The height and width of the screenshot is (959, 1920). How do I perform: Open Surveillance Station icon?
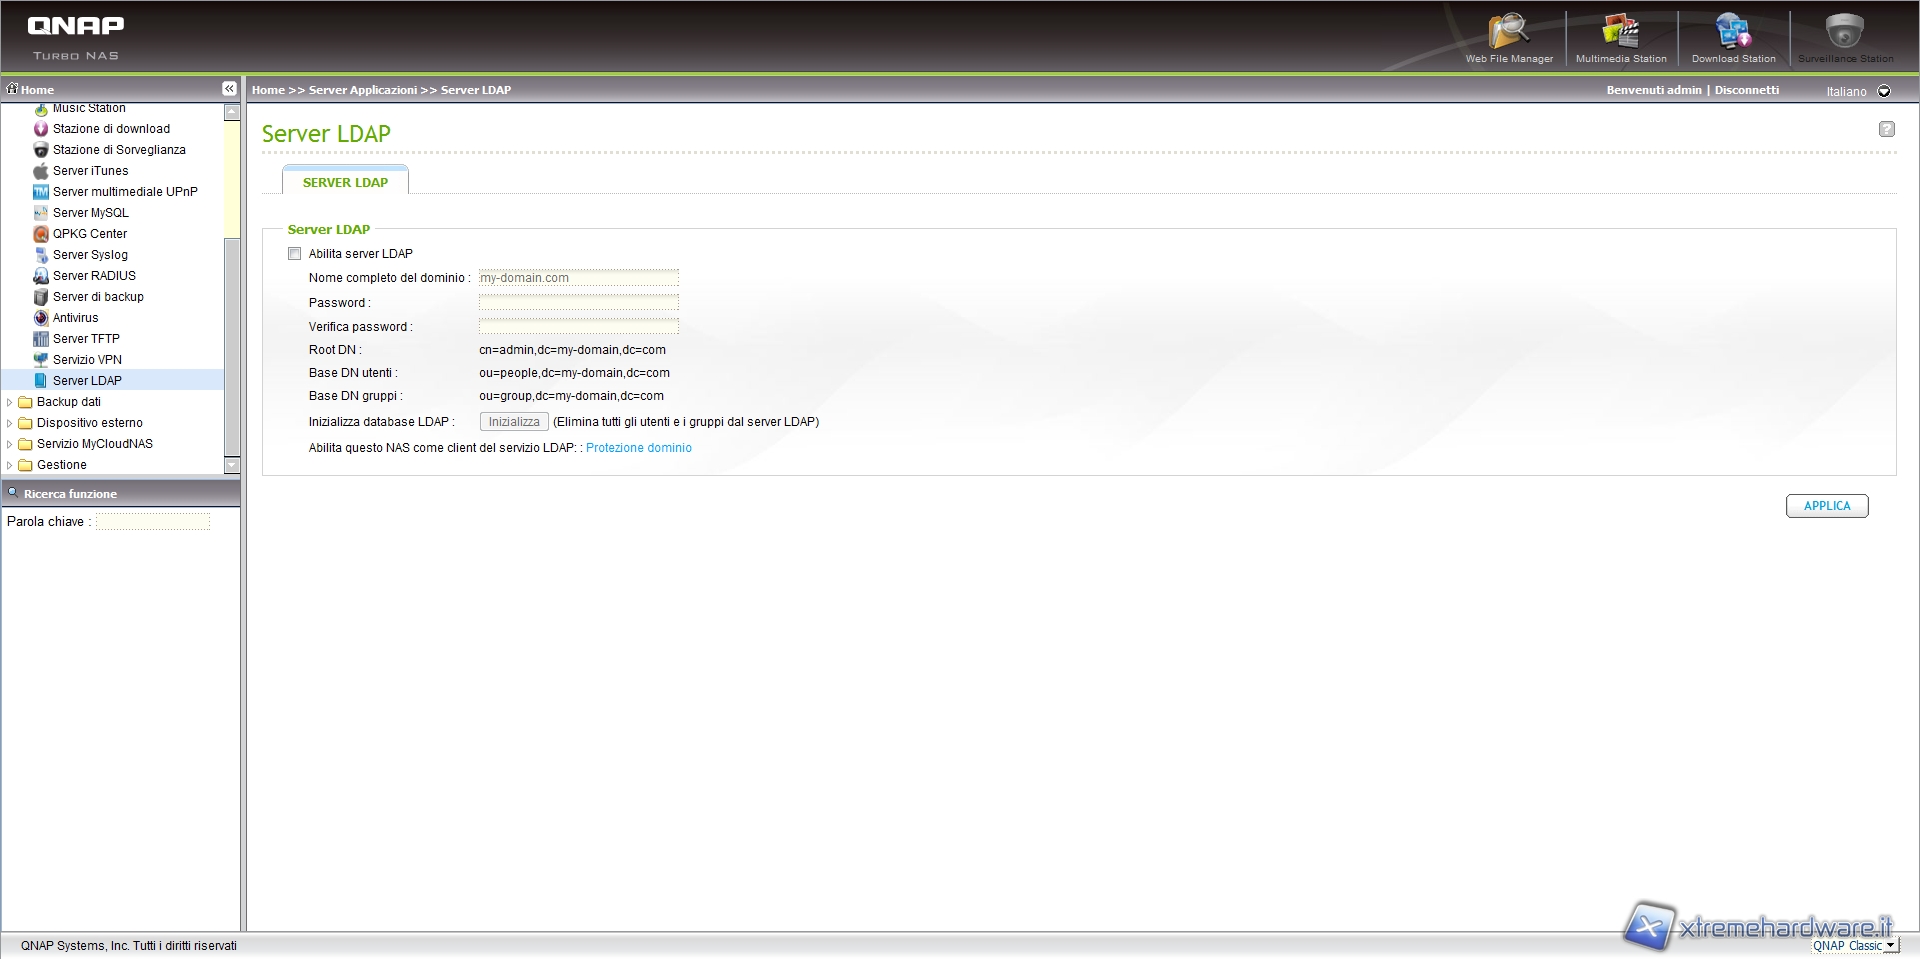pyautogui.click(x=1844, y=36)
